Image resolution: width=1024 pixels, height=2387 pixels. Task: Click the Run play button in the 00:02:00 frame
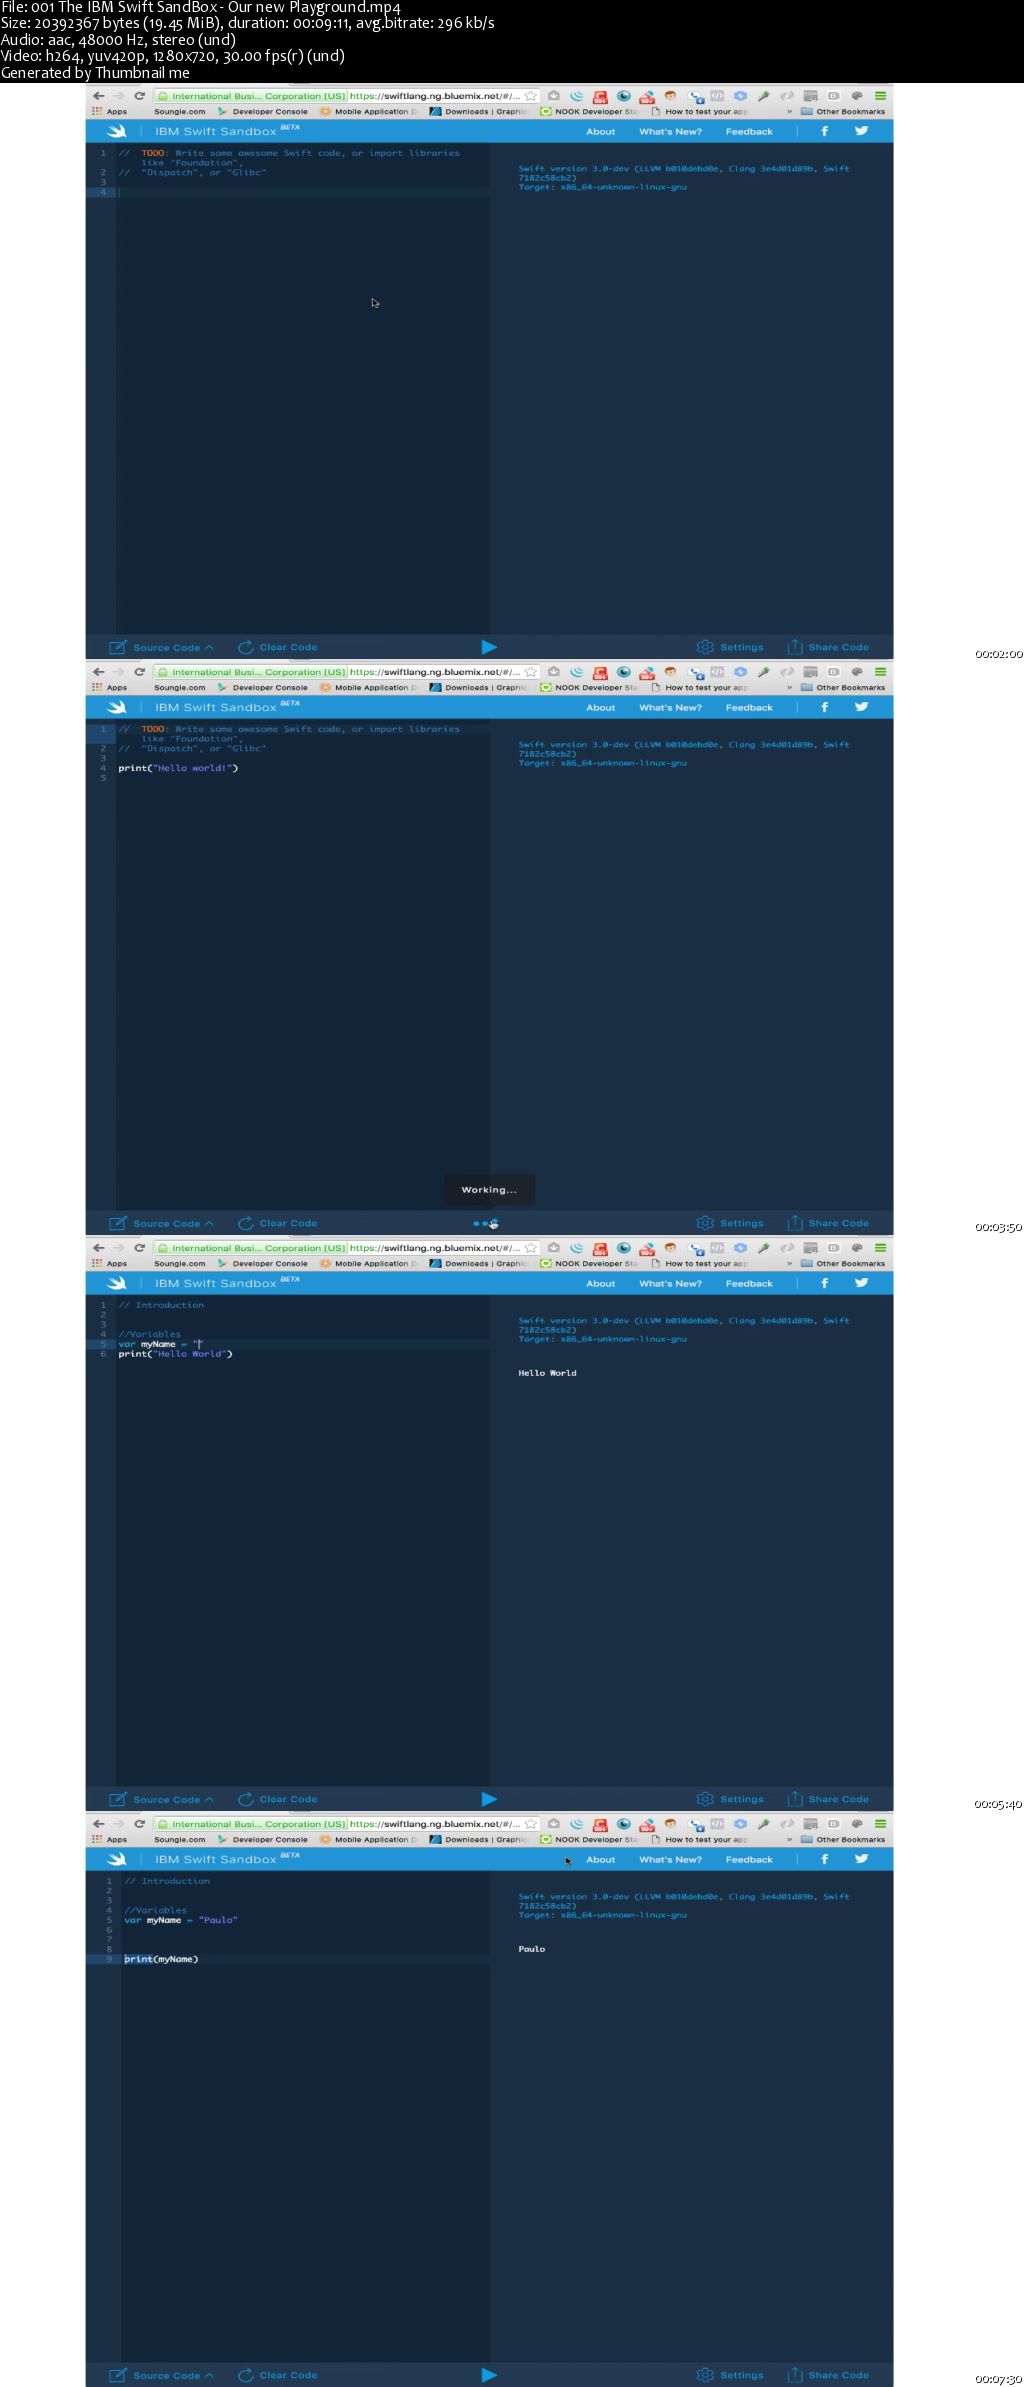pos(489,647)
